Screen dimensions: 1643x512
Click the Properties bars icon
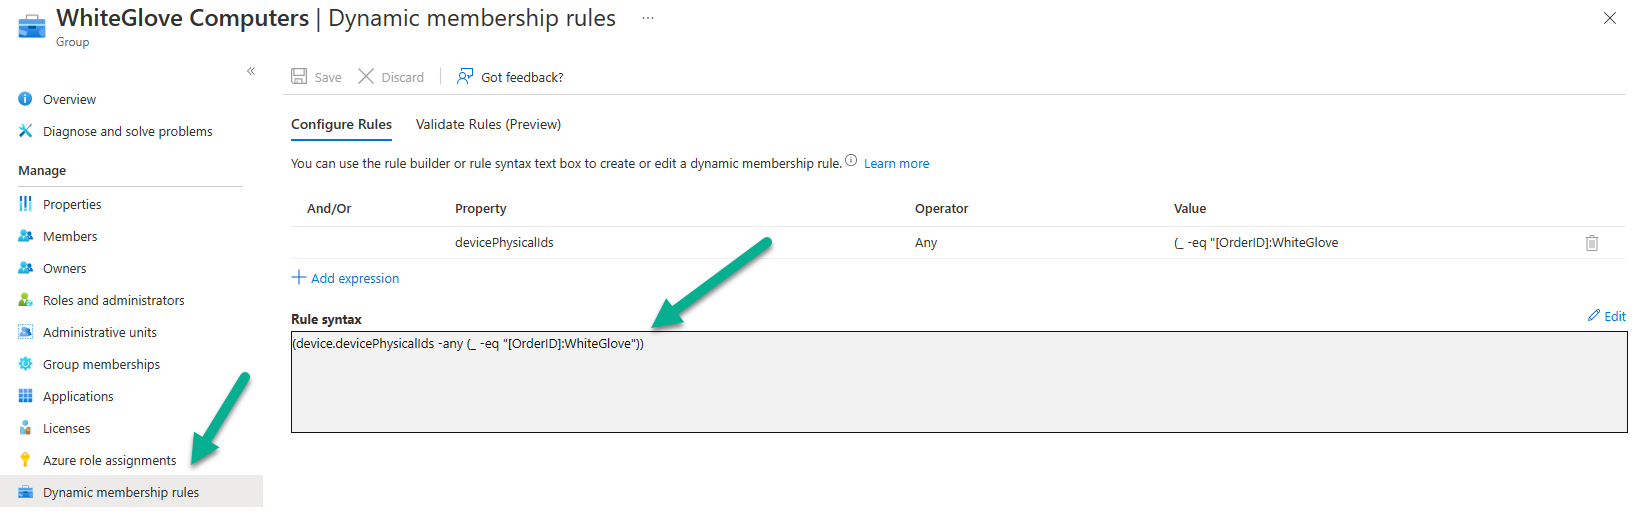point(25,204)
